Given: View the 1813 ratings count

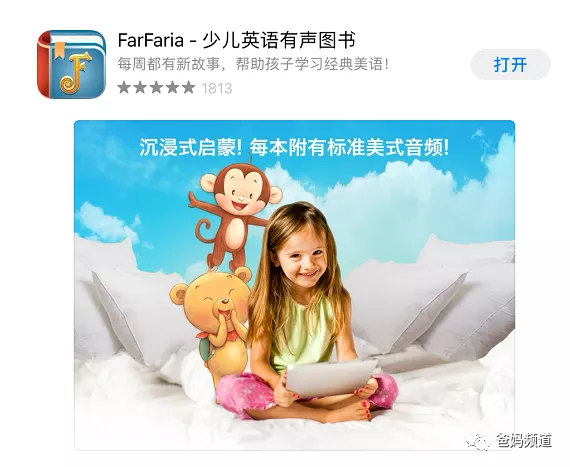Looking at the screenshot, I should click(217, 88).
